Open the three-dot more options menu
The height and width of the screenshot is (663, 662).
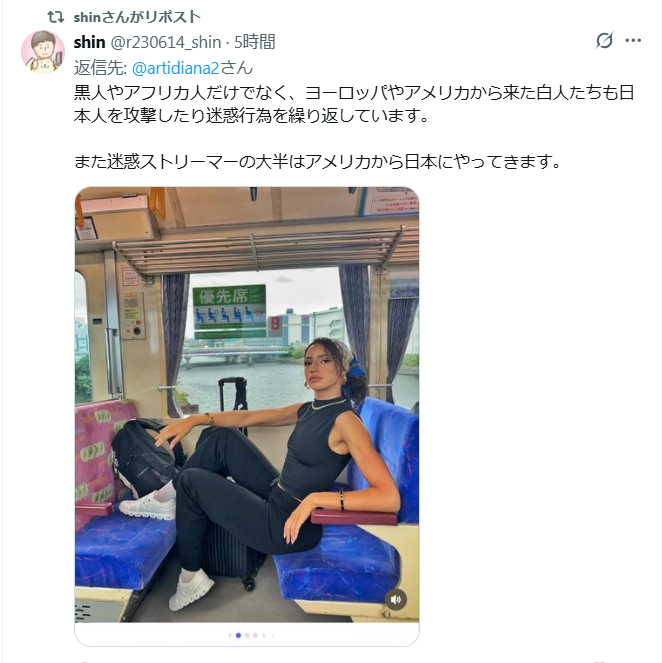(633, 41)
